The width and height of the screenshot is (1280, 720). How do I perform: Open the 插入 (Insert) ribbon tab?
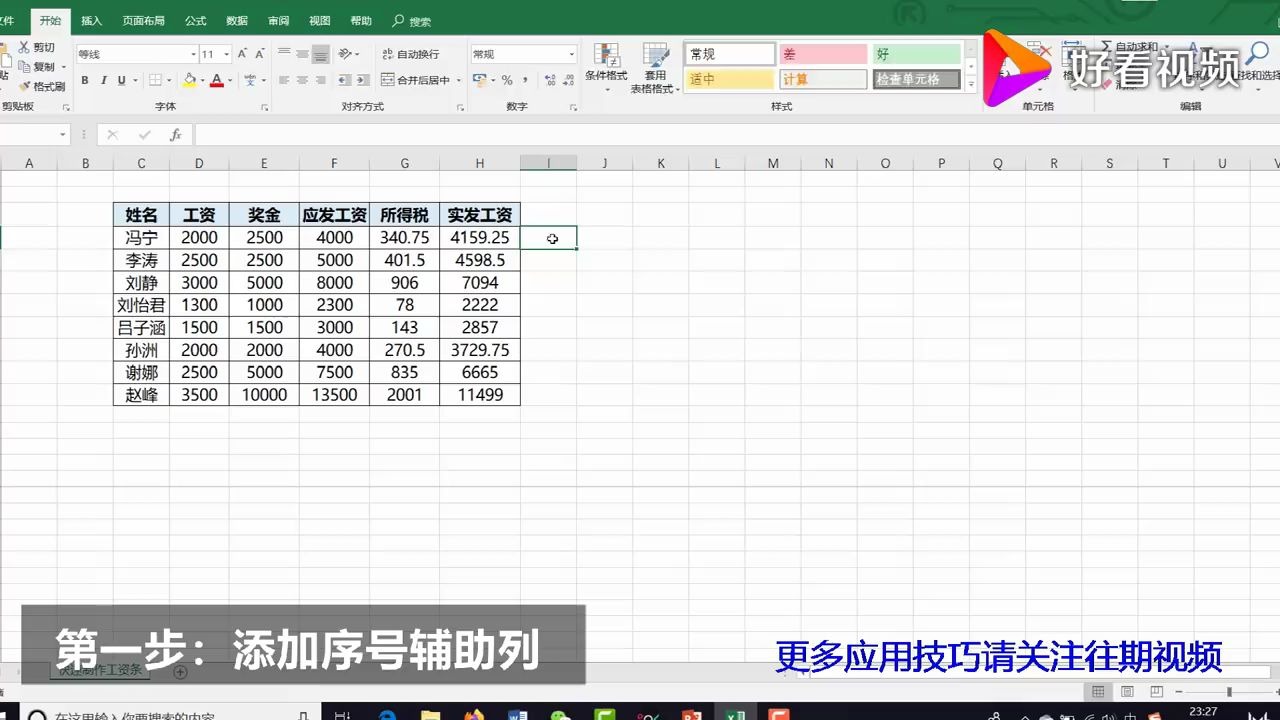pyautogui.click(x=91, y=20)
